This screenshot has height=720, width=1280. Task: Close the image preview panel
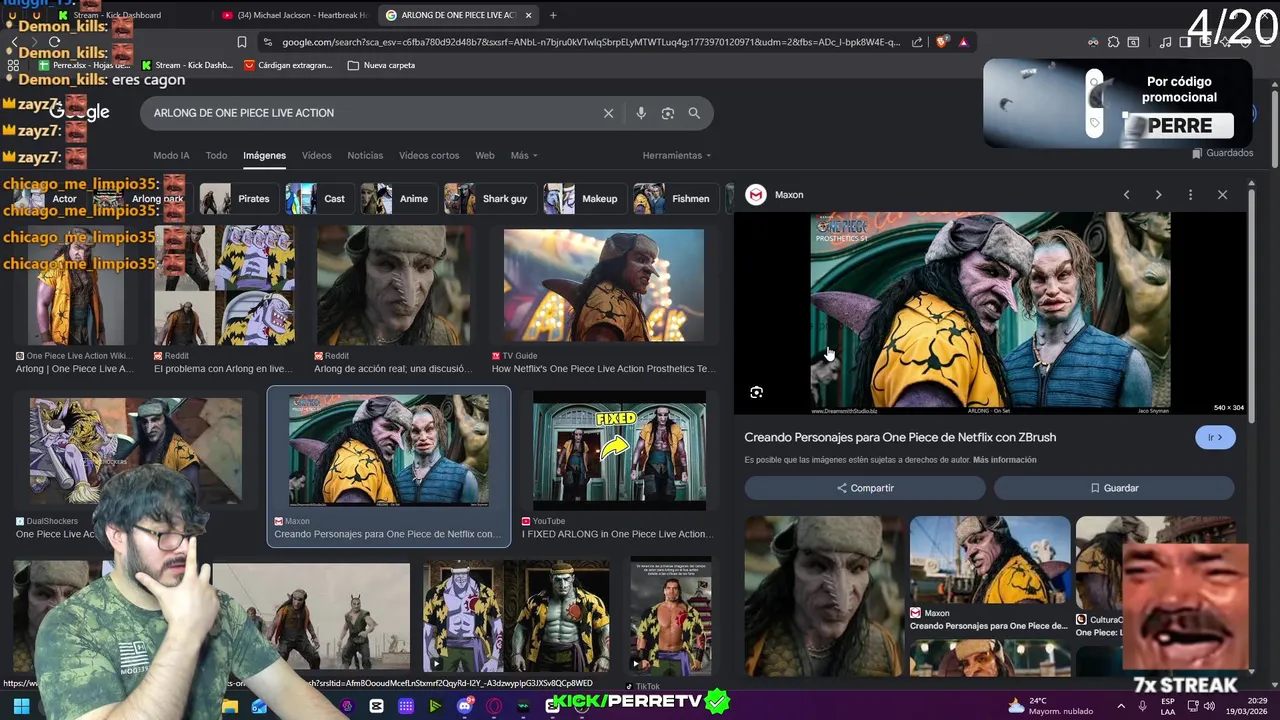click(1222, 195)
